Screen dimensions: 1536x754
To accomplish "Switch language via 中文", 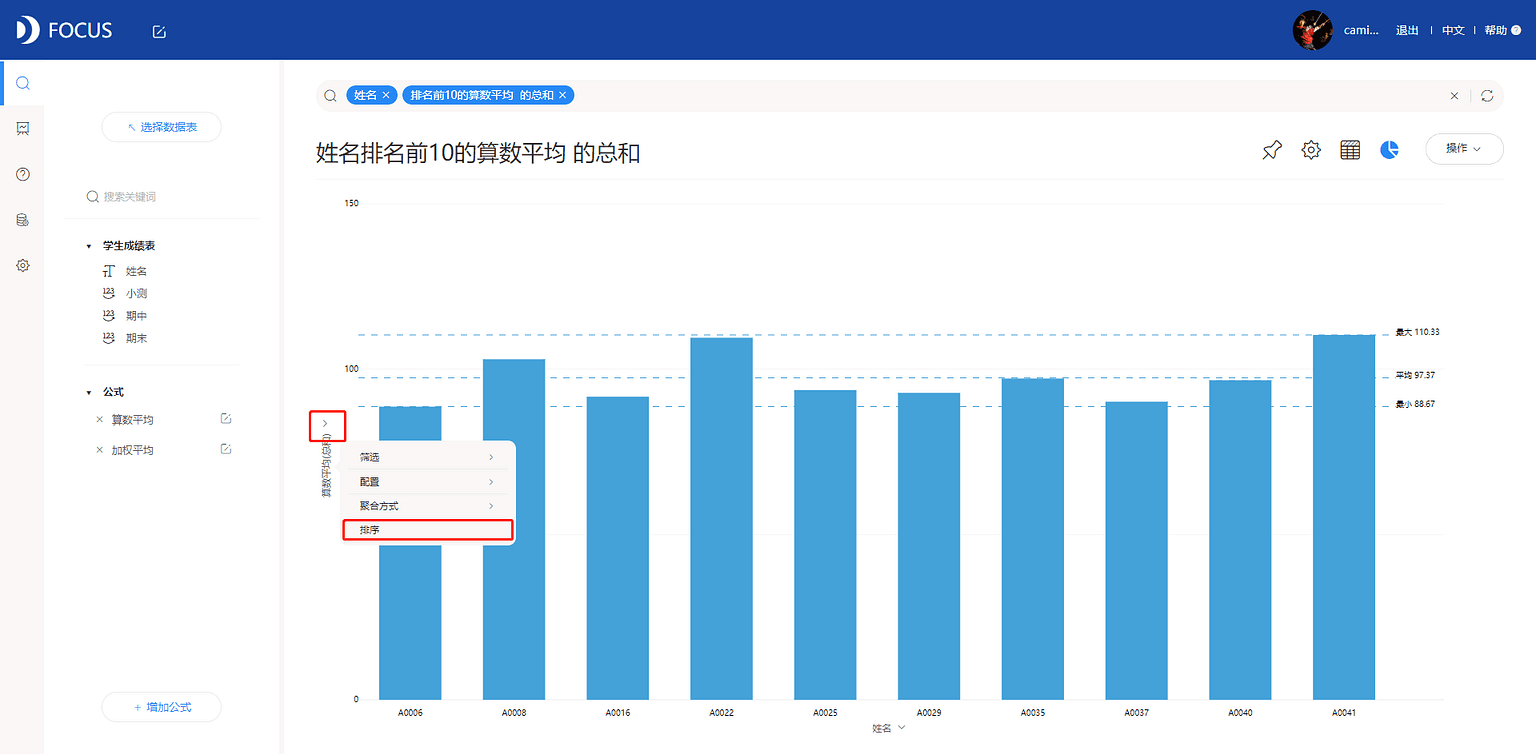I will pos(1453,30).
